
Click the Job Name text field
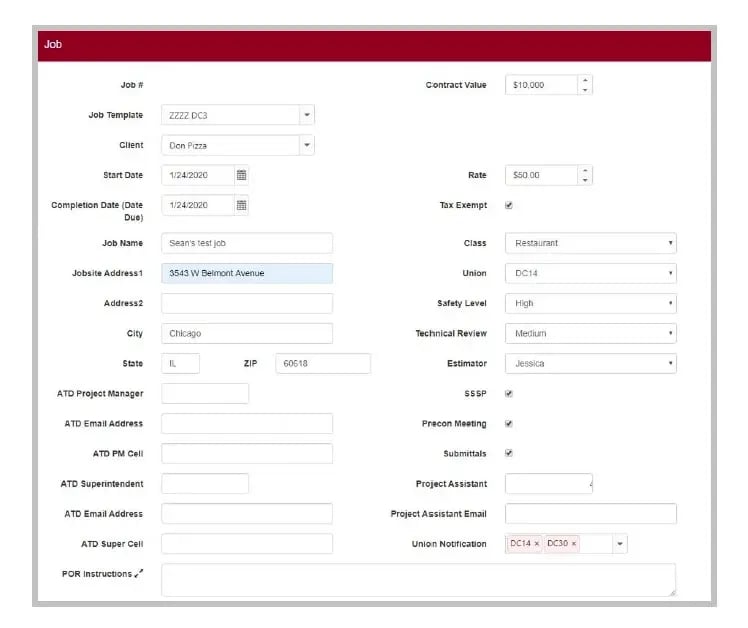click(x=246, y=243)
